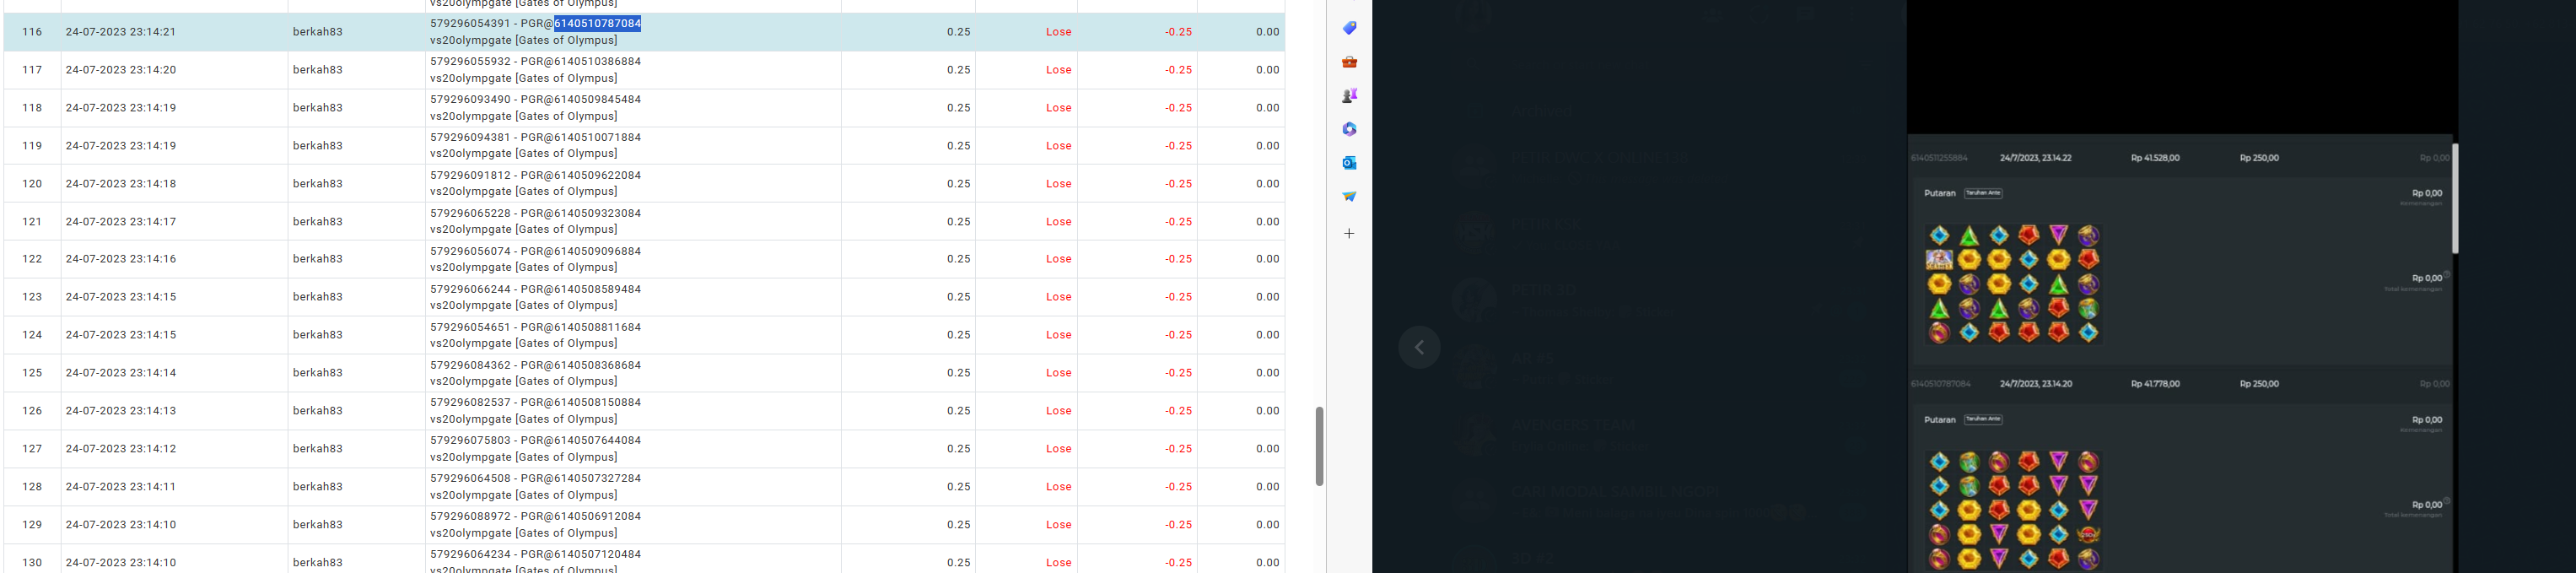2576x573 pixels.
Task: Click the balance Rp 41.528,00 in the history panel
Action: [2155, 158]
